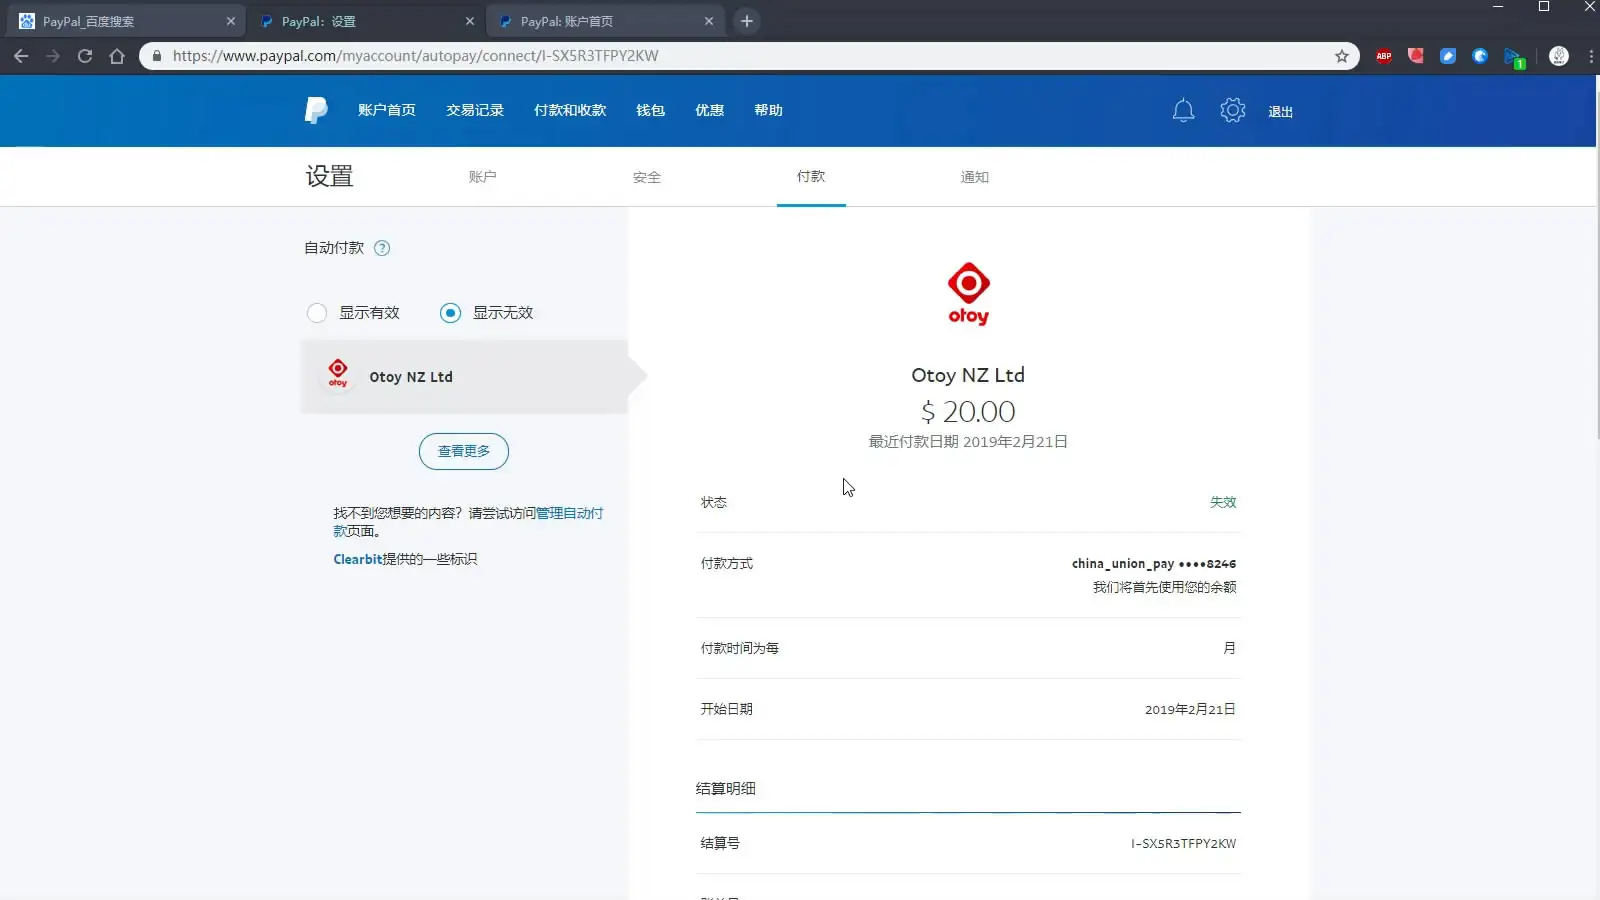
Task: Open the blue circular extension icon
Action: (1480, 56)
